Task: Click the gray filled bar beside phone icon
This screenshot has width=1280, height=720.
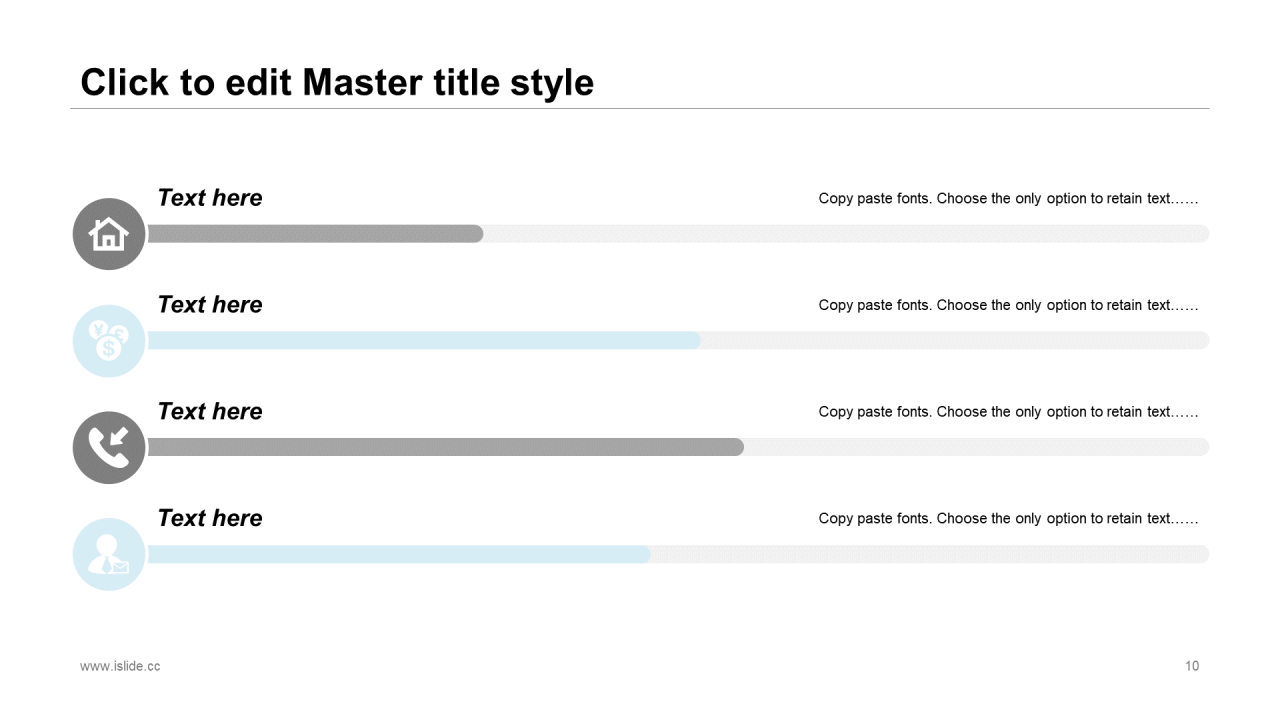Action: [x=445, y=447]
